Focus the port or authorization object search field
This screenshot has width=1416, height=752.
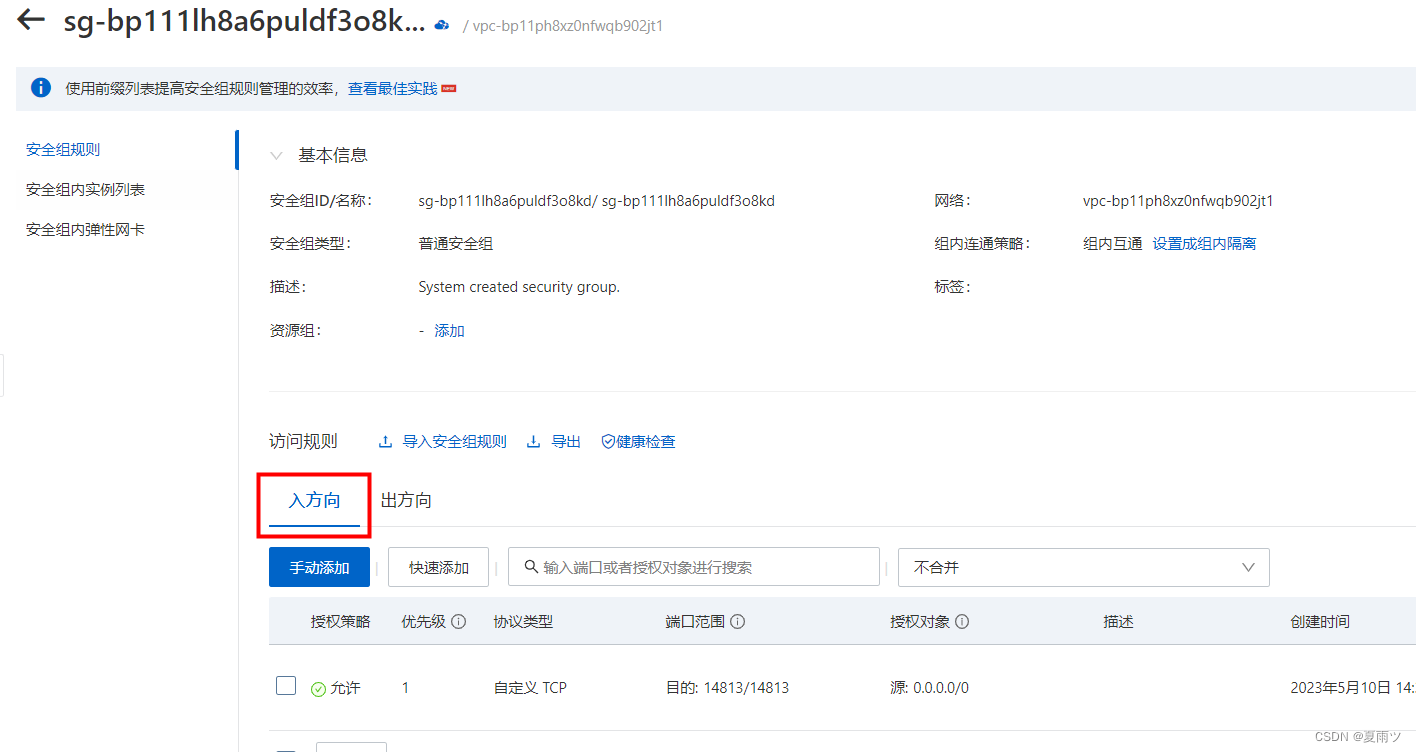tap(694, 567)
